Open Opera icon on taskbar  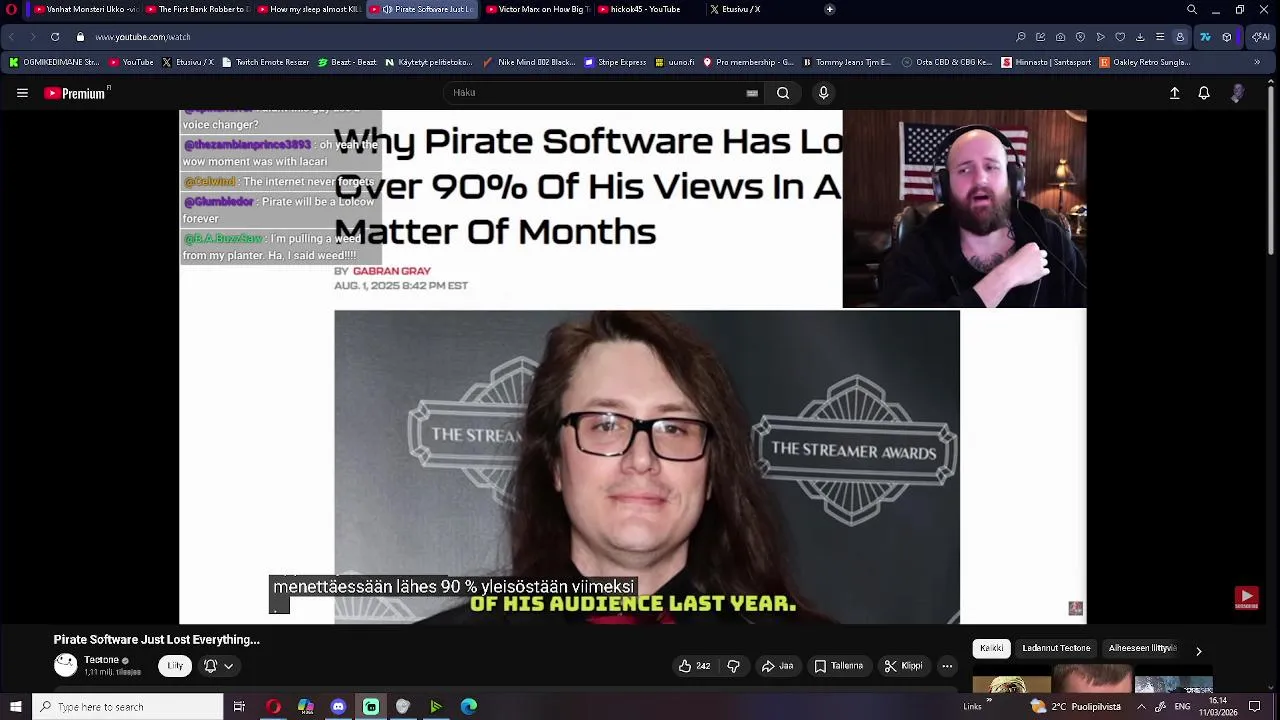tap(273, 707)
